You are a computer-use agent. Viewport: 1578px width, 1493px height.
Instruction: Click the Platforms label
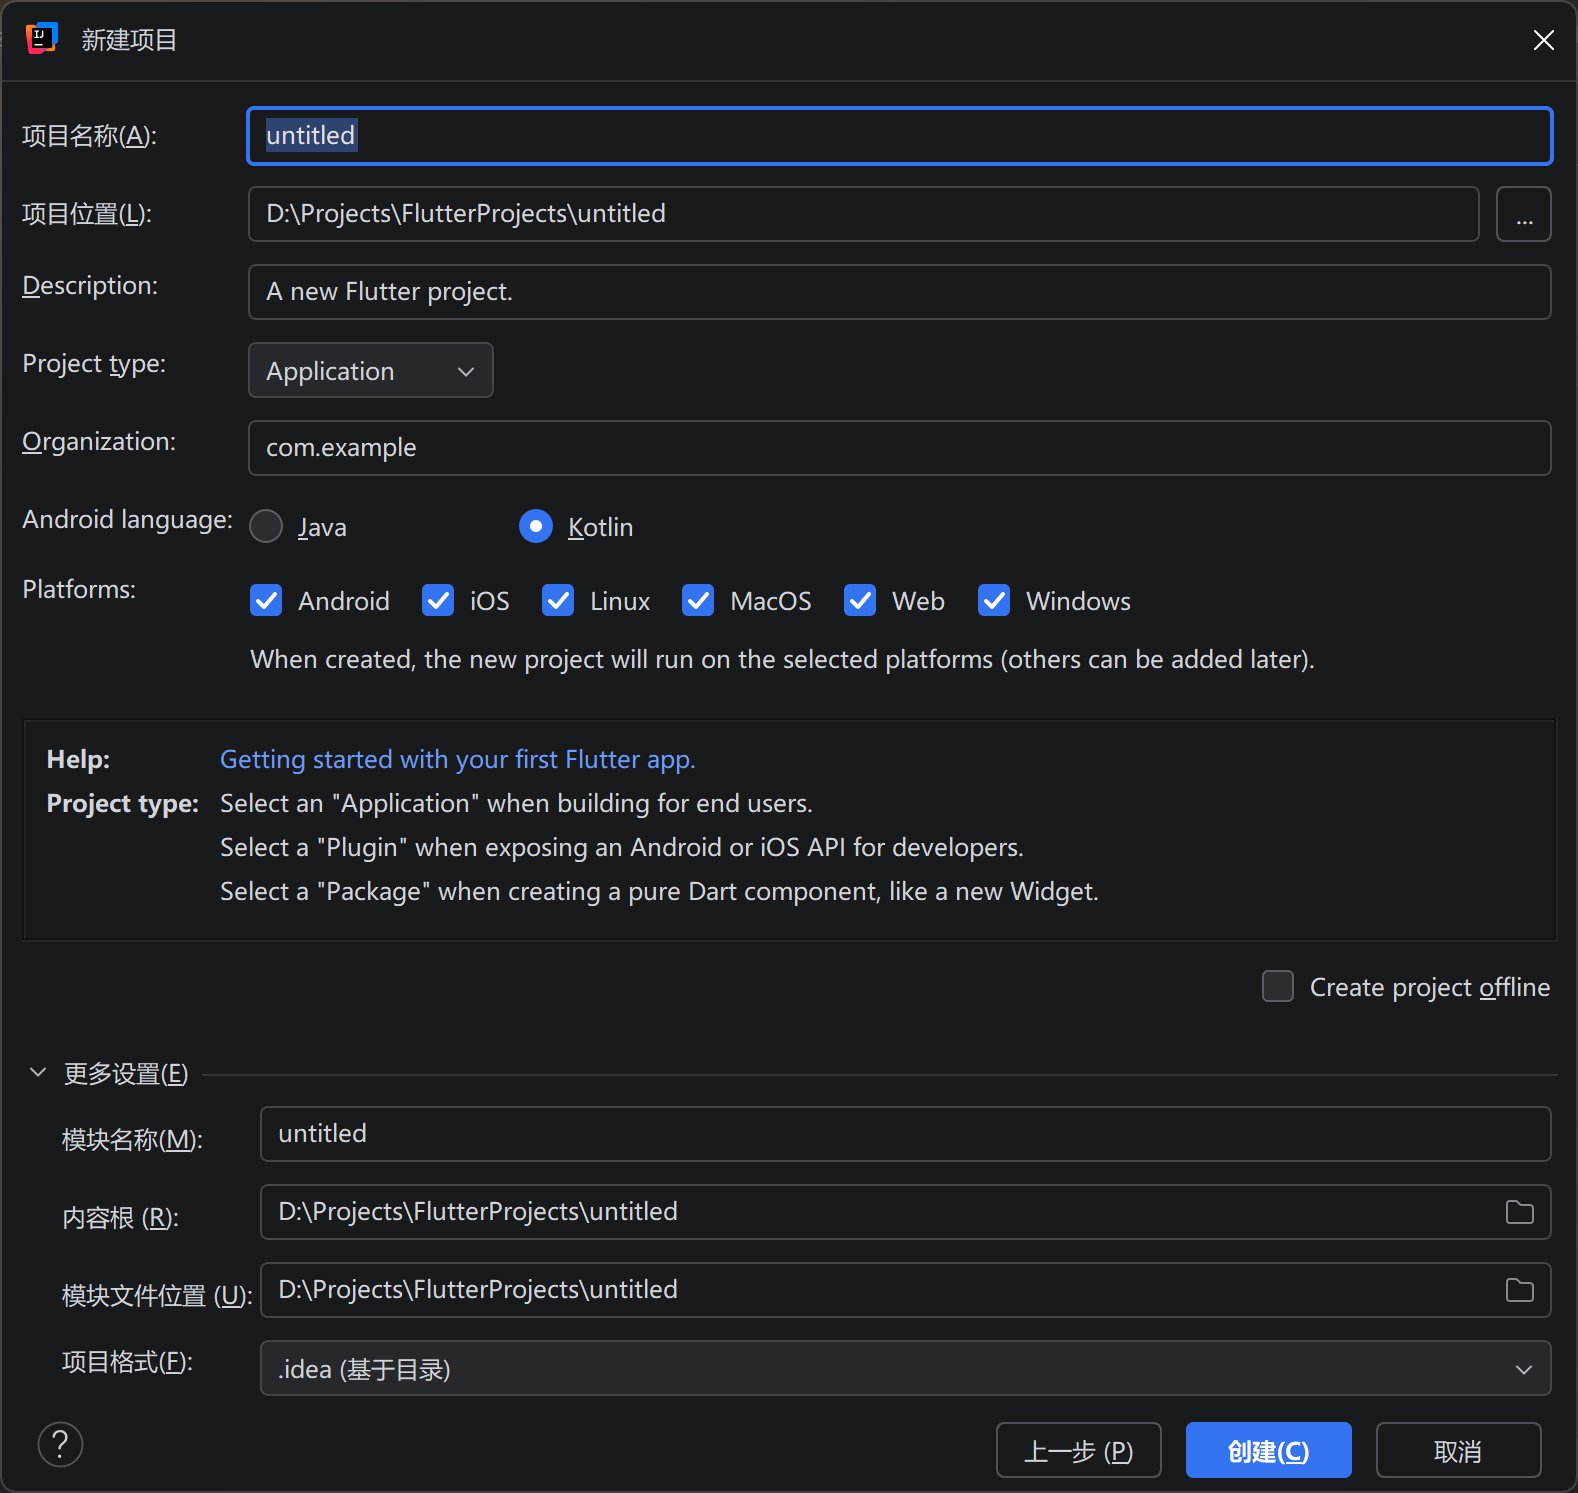[79, 590]
